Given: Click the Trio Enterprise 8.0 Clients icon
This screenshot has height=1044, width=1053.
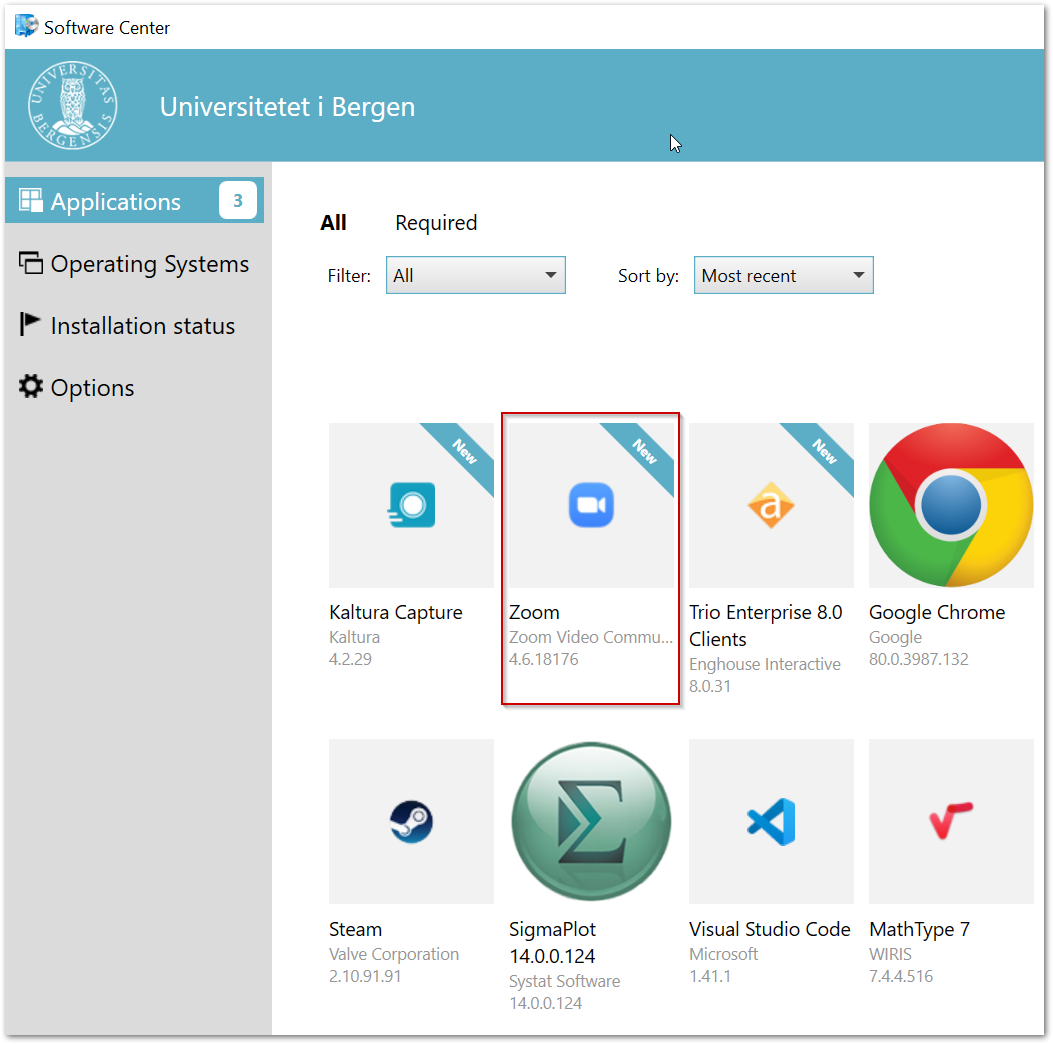Looking at the screenshot, I should (x=771, y=505).
